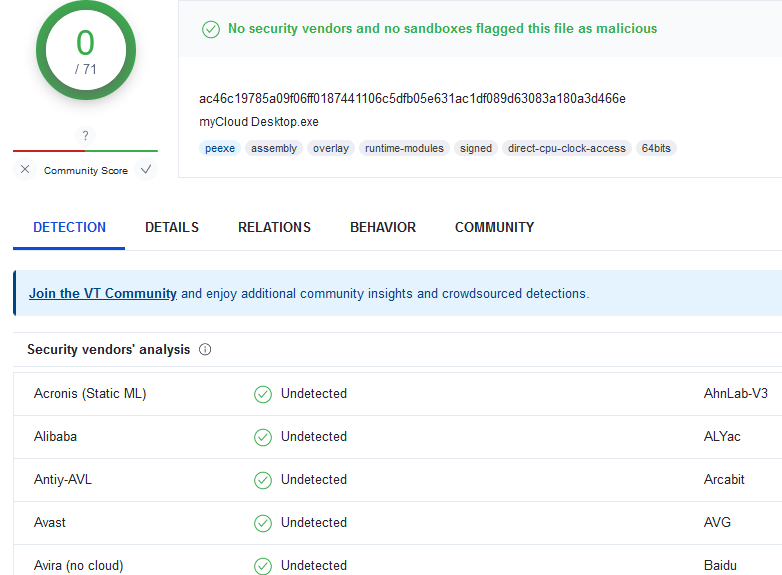Screen dimensions: 782x575
Task: Click the Antiy-AVL Undetected checkmark icon
Action: [263, 480]
